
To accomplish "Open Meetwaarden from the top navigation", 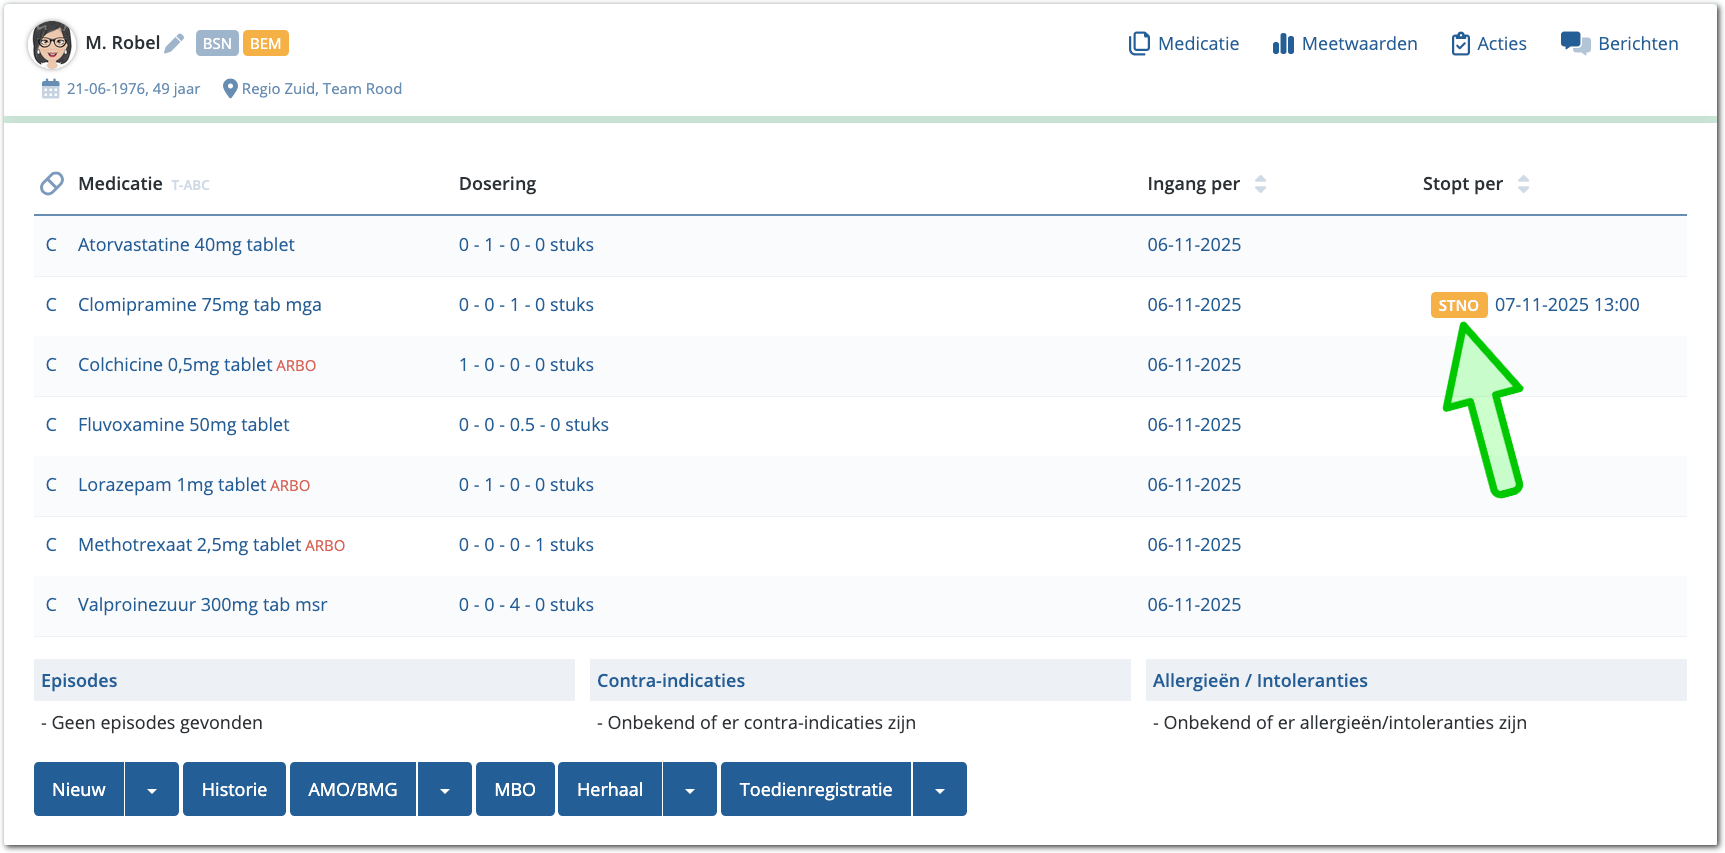I will (1345, 44).
